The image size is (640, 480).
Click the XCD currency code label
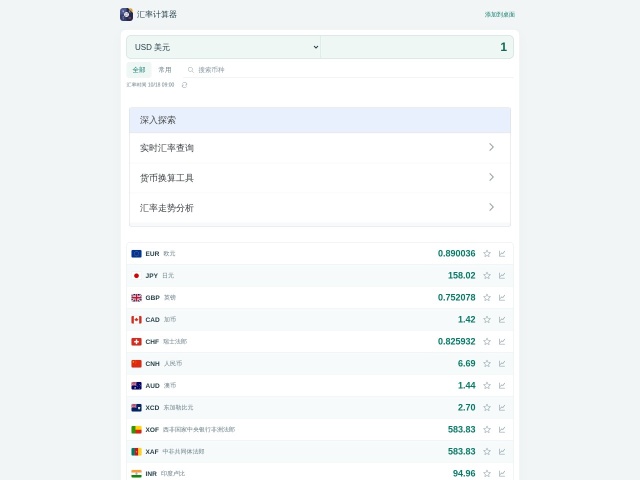coord(152,408)
